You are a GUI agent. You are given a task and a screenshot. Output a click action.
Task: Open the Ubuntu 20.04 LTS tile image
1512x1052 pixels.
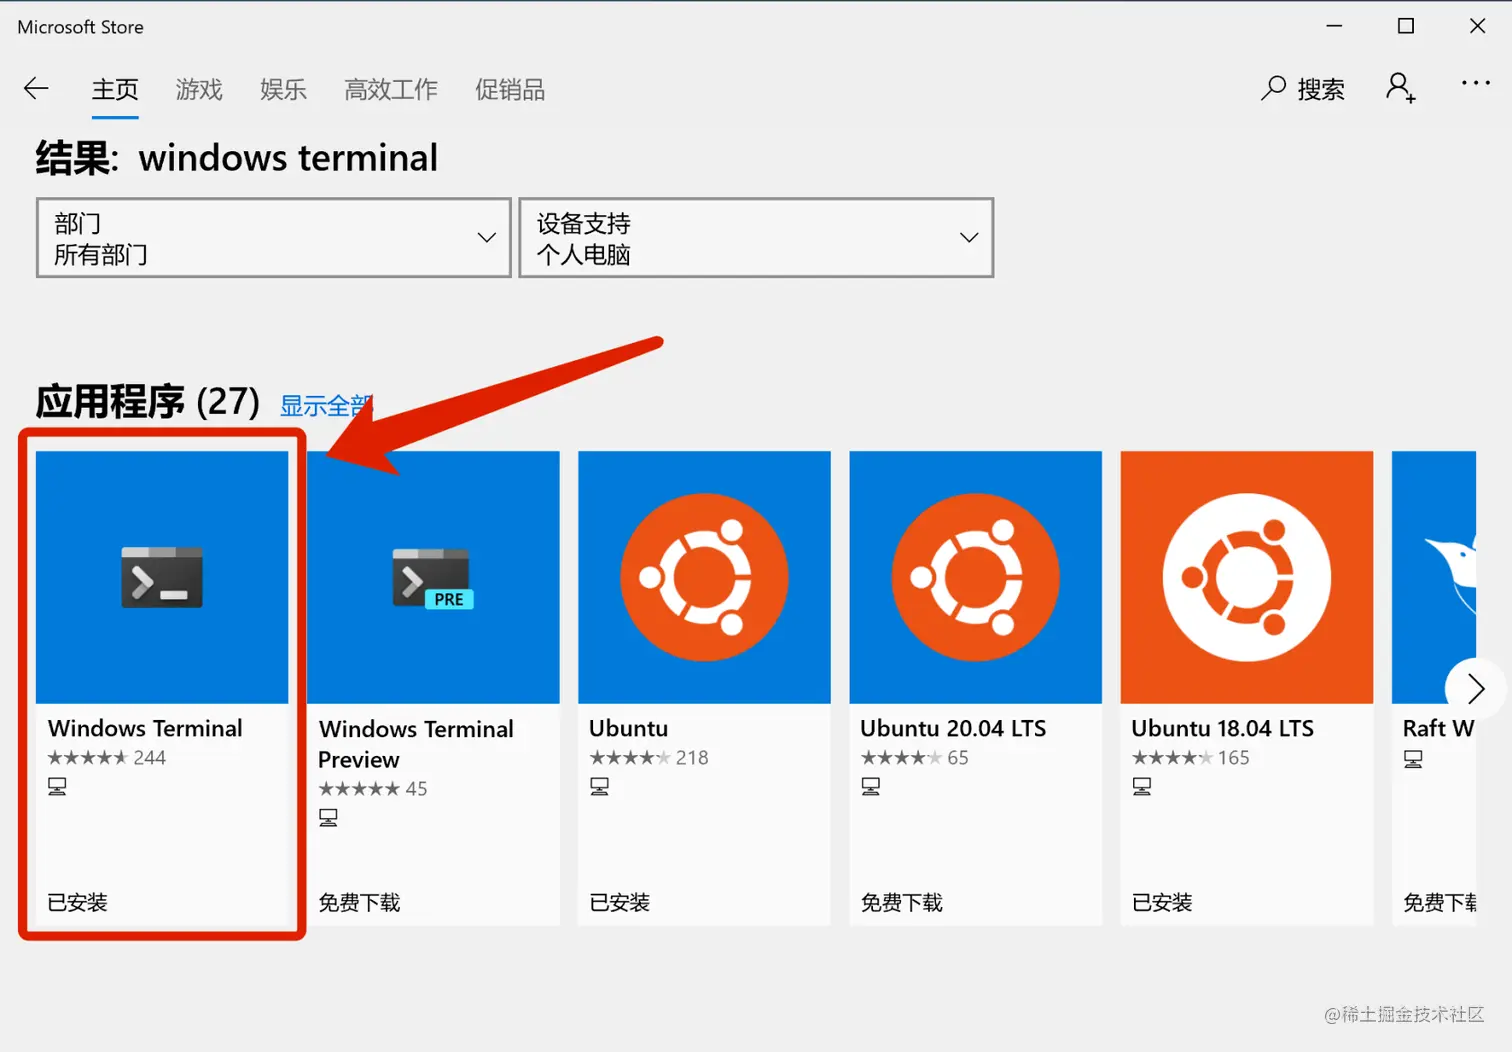click(x=975, y=577)
